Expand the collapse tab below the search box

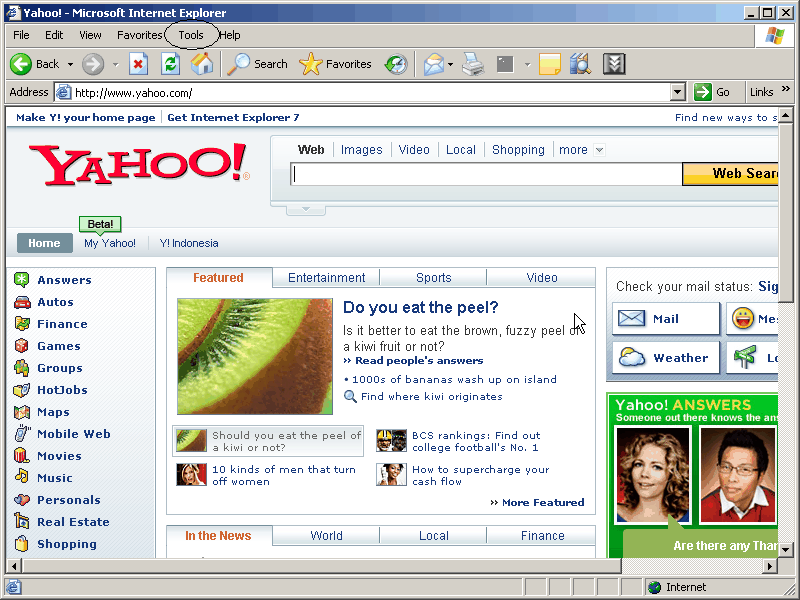(x=306, y=210)
